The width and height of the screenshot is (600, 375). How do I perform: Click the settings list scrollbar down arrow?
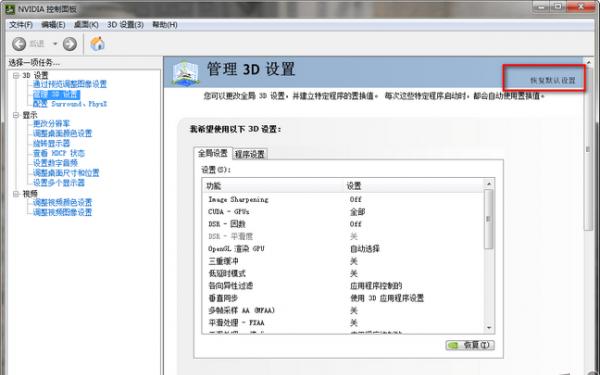click(x=489, y=328)
